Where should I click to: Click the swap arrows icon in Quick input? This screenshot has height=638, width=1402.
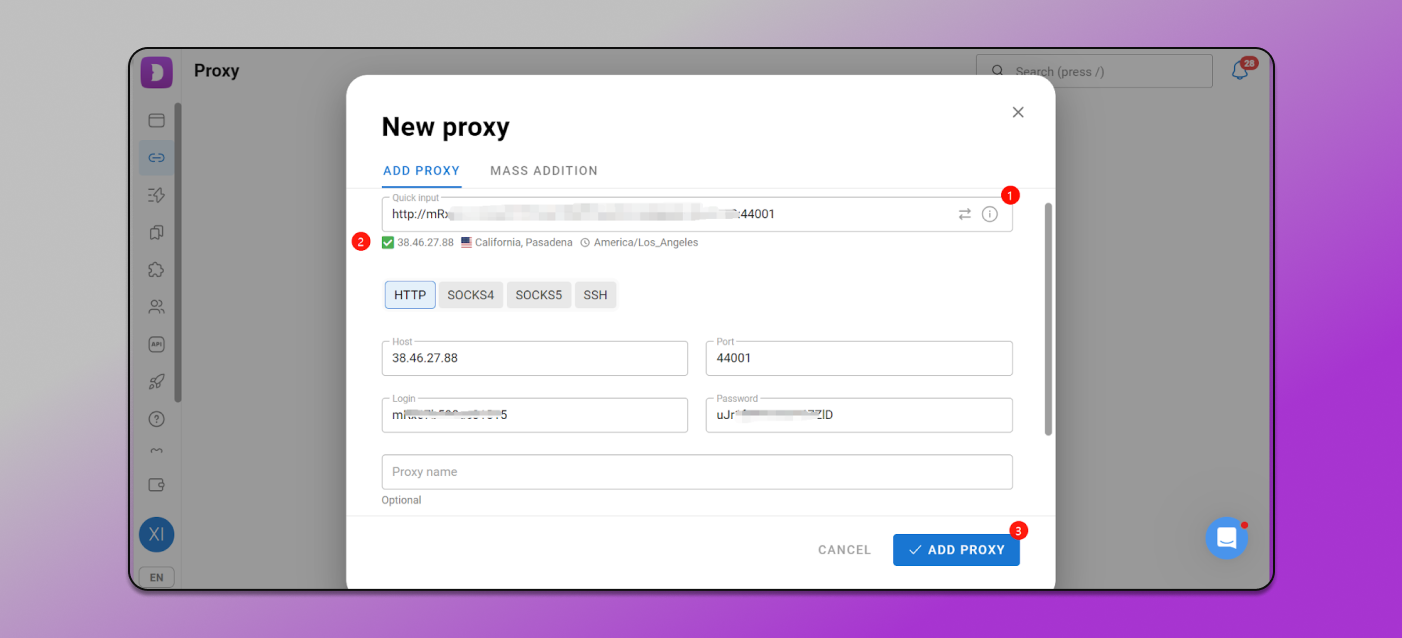[964, 213]
